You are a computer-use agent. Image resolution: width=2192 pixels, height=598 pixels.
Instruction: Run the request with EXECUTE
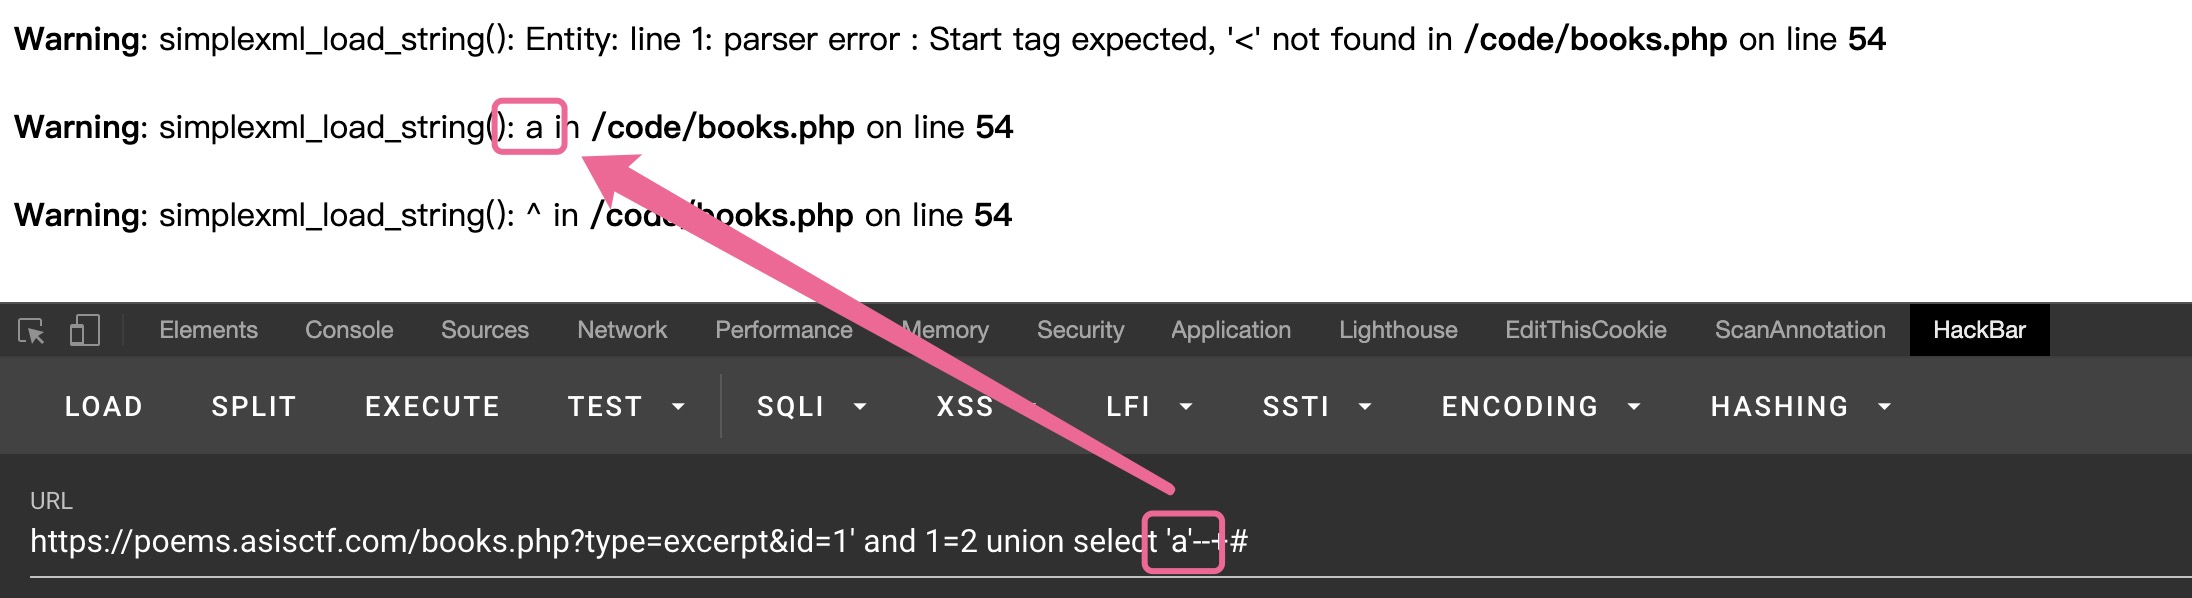tap(432, 406)
